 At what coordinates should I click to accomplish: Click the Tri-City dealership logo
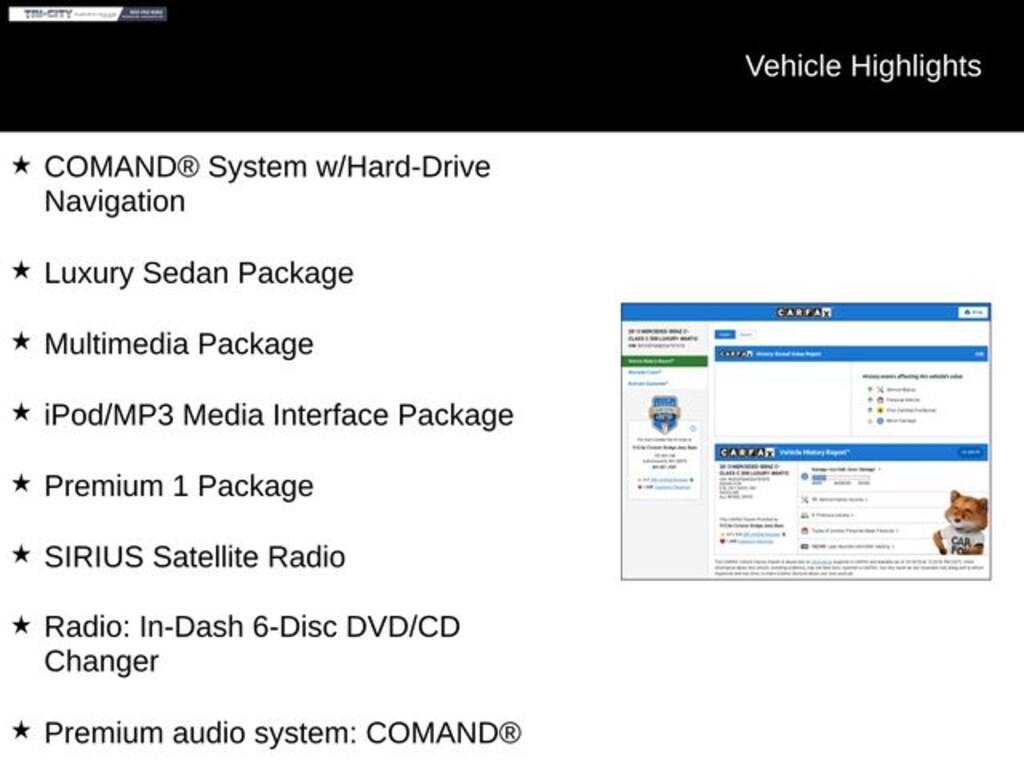[x=88, y=14]
